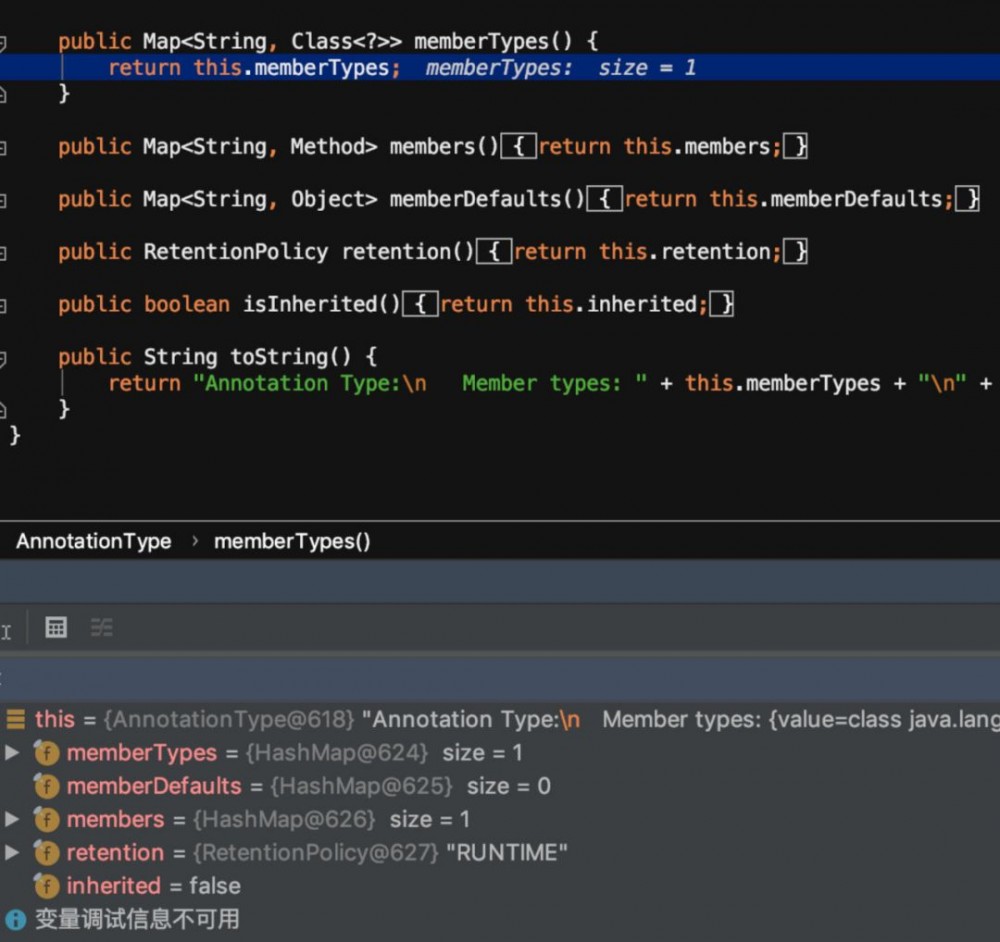Expand the retention RetentionPolicy variable node
The width and height of the screenshot is (1000, 942).
click(x=12, y=853)
